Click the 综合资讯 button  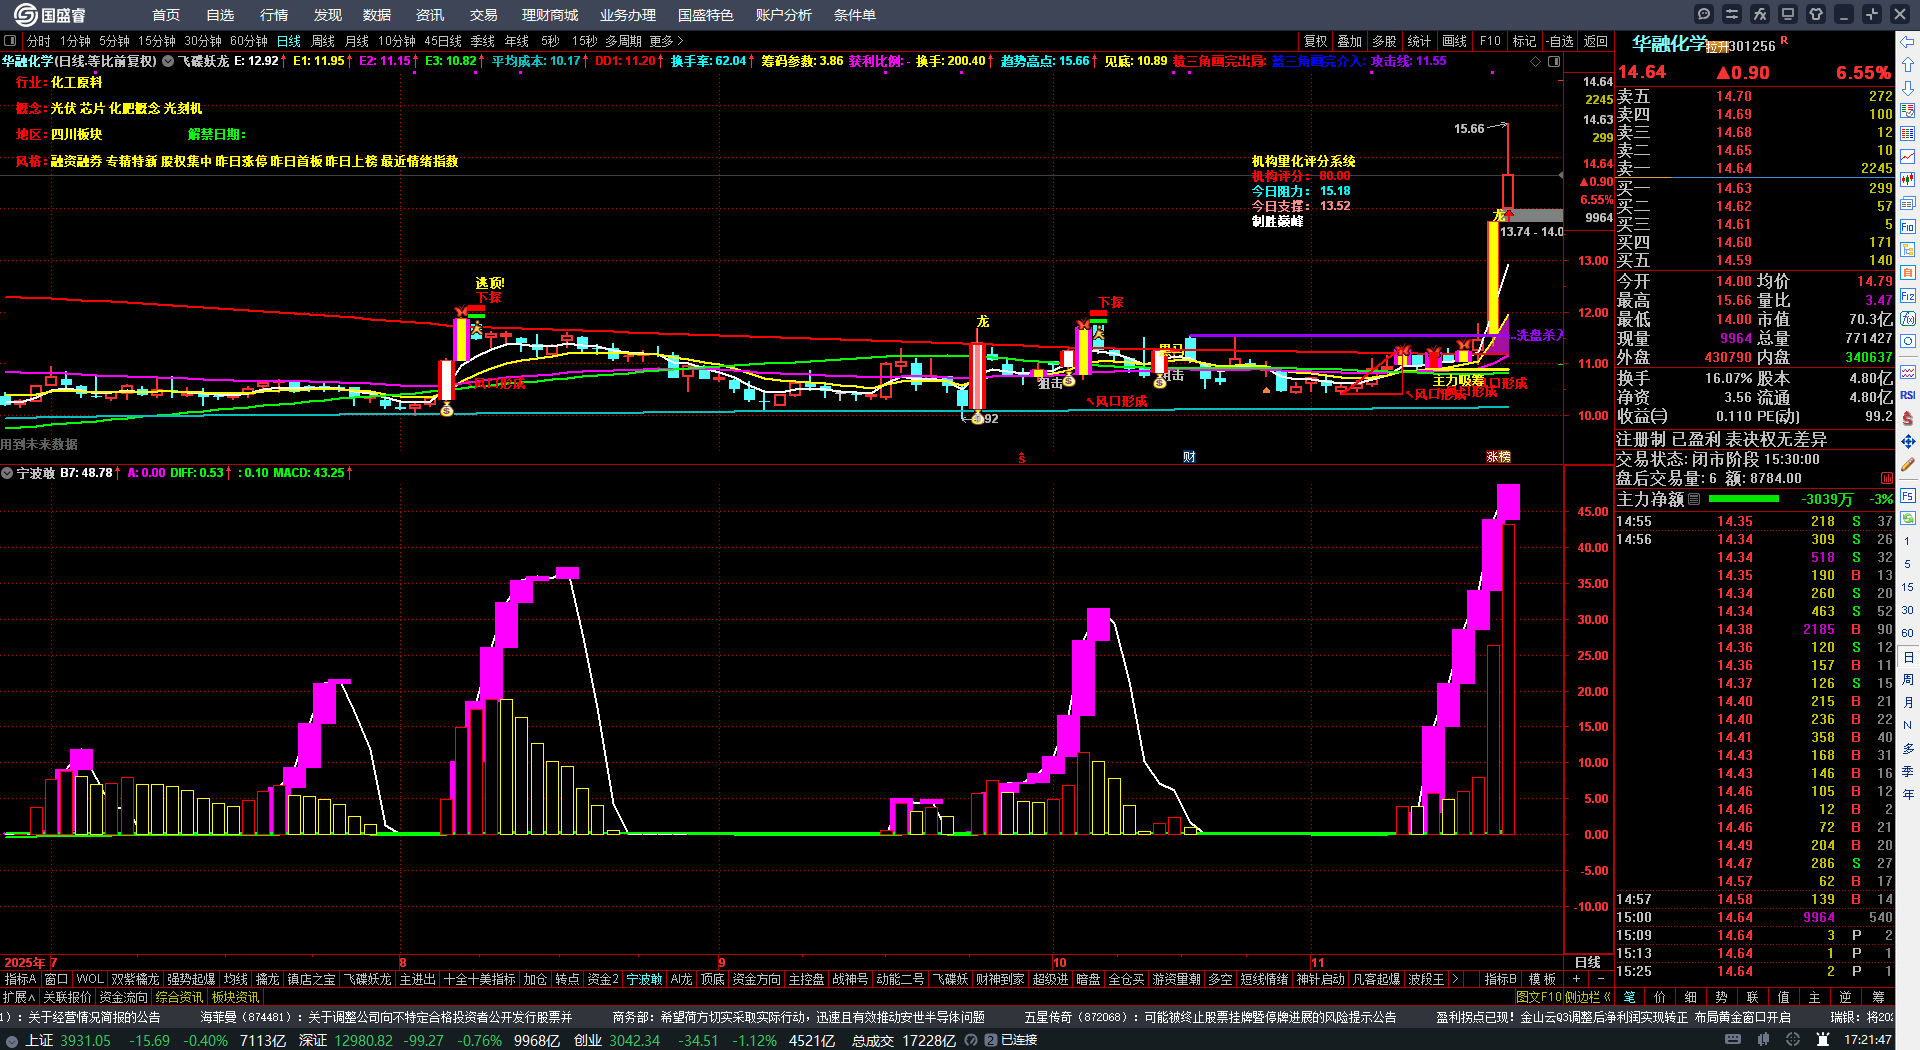[x=179, y=997]
